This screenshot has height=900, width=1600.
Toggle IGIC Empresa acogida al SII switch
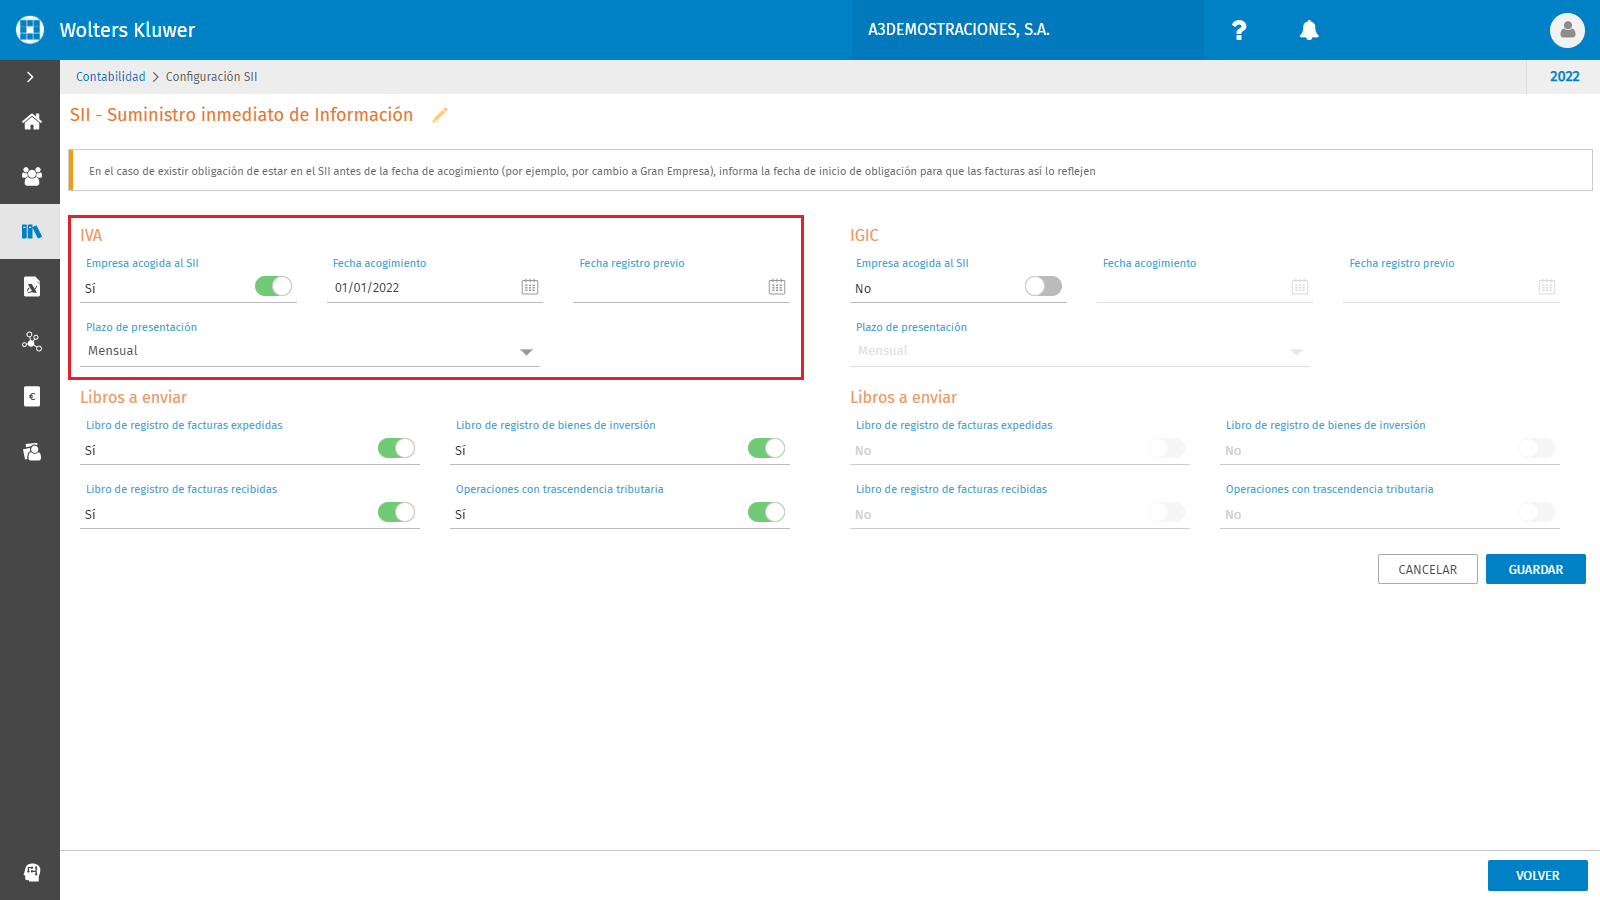pos(1043,287)
